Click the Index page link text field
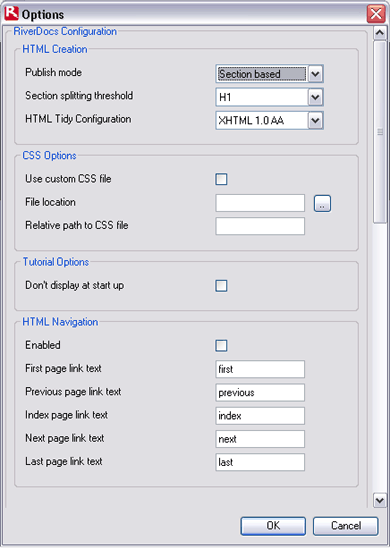This screenshot has width=390, height=549. point(260,416)
